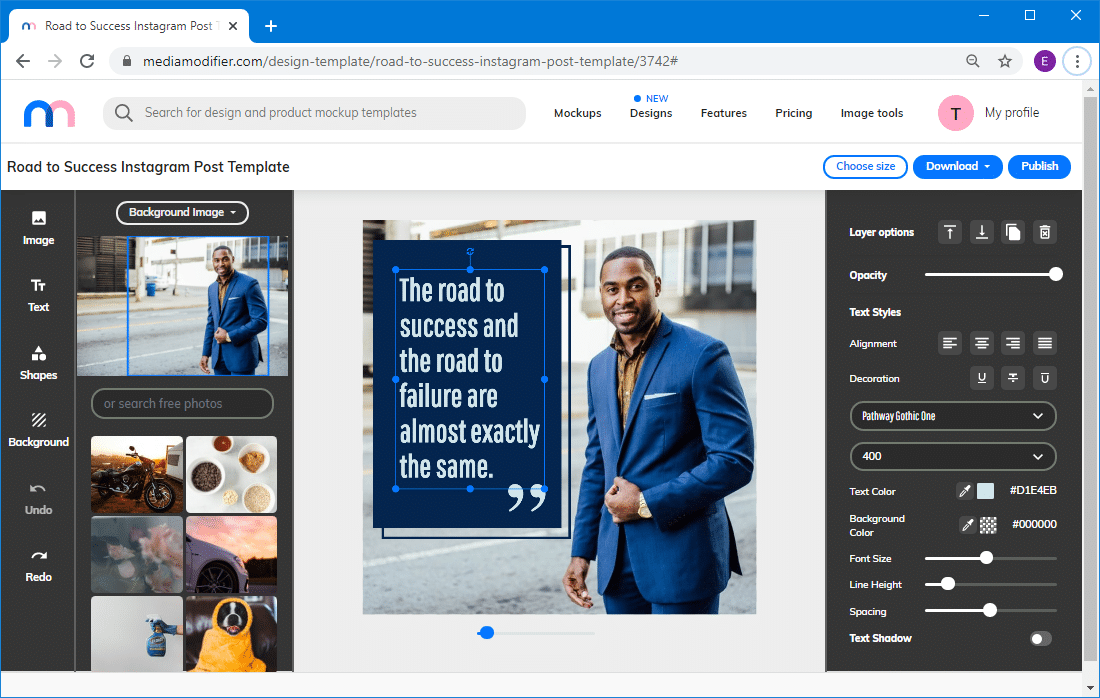Click the Choose size button
The image size is (1100, 698).
(x=865, y=166)
